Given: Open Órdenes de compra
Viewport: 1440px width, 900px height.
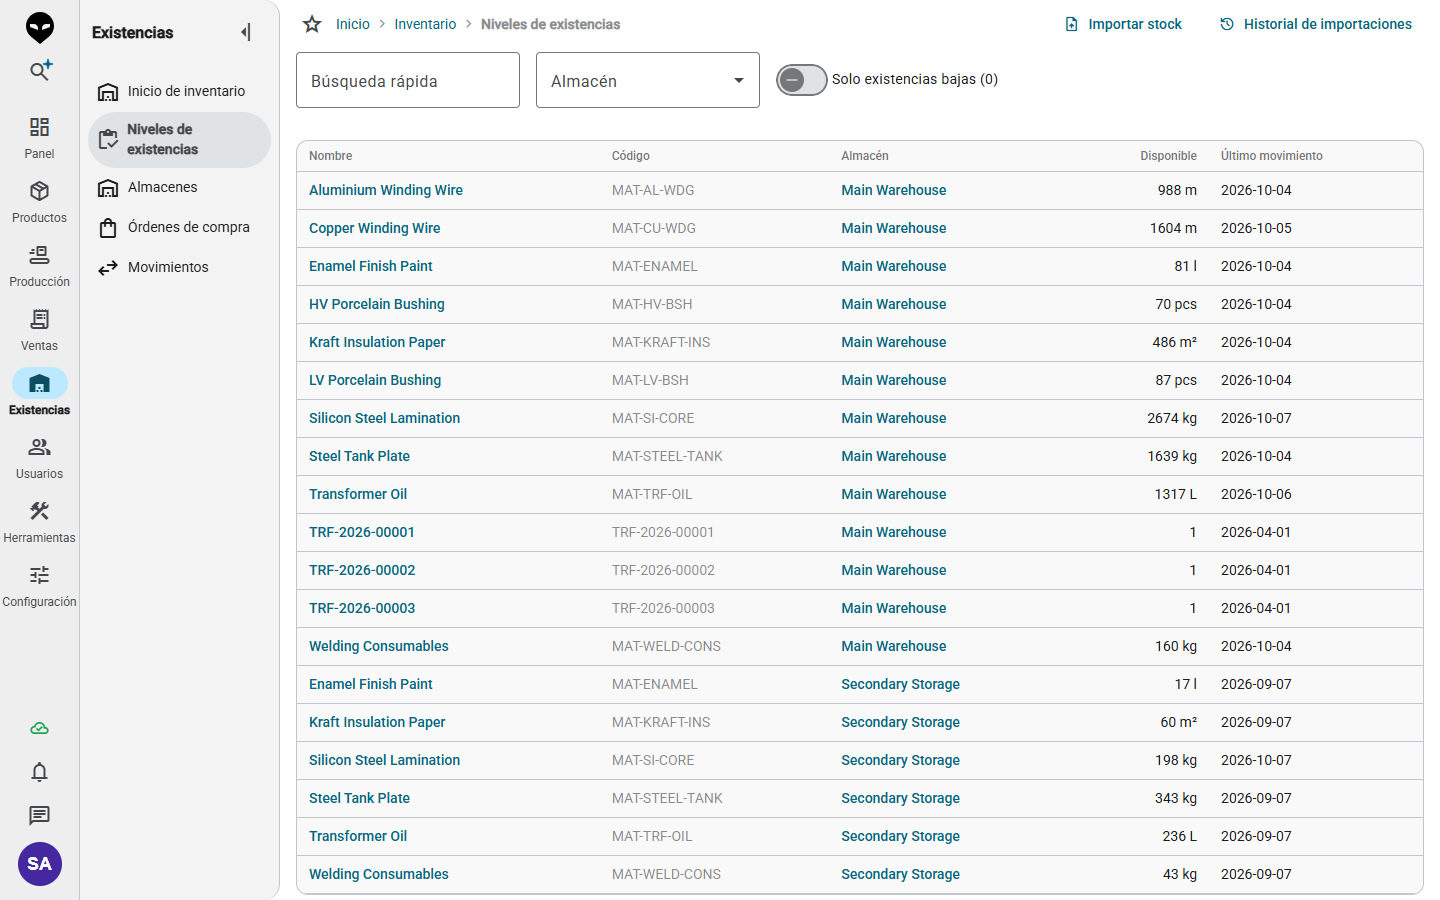Looking at the screenshot, I should click(x=179, y=227).
